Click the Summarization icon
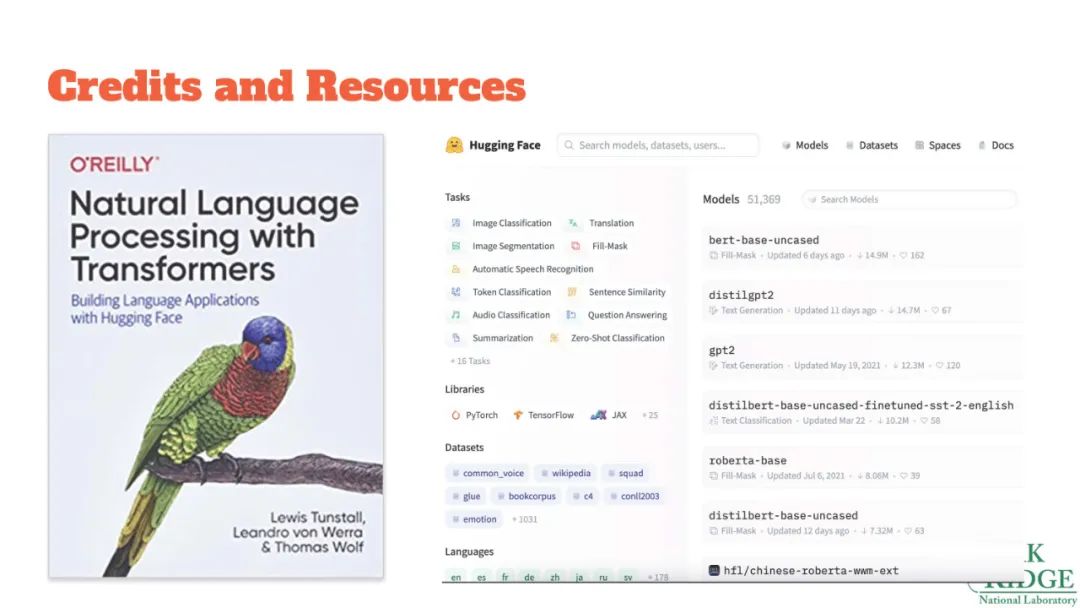1080x608 pixels. (456, 338)
